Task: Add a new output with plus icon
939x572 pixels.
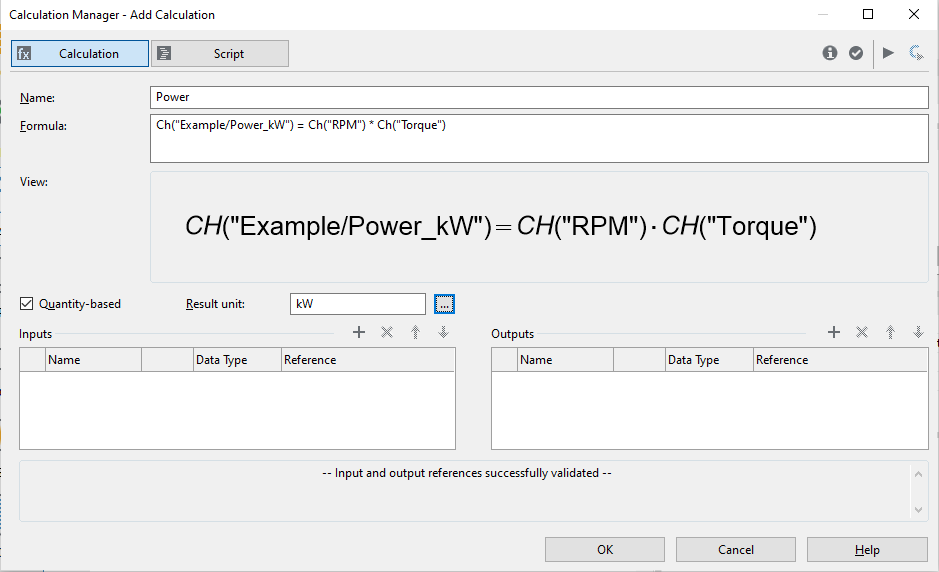Action: coord(834,333)
